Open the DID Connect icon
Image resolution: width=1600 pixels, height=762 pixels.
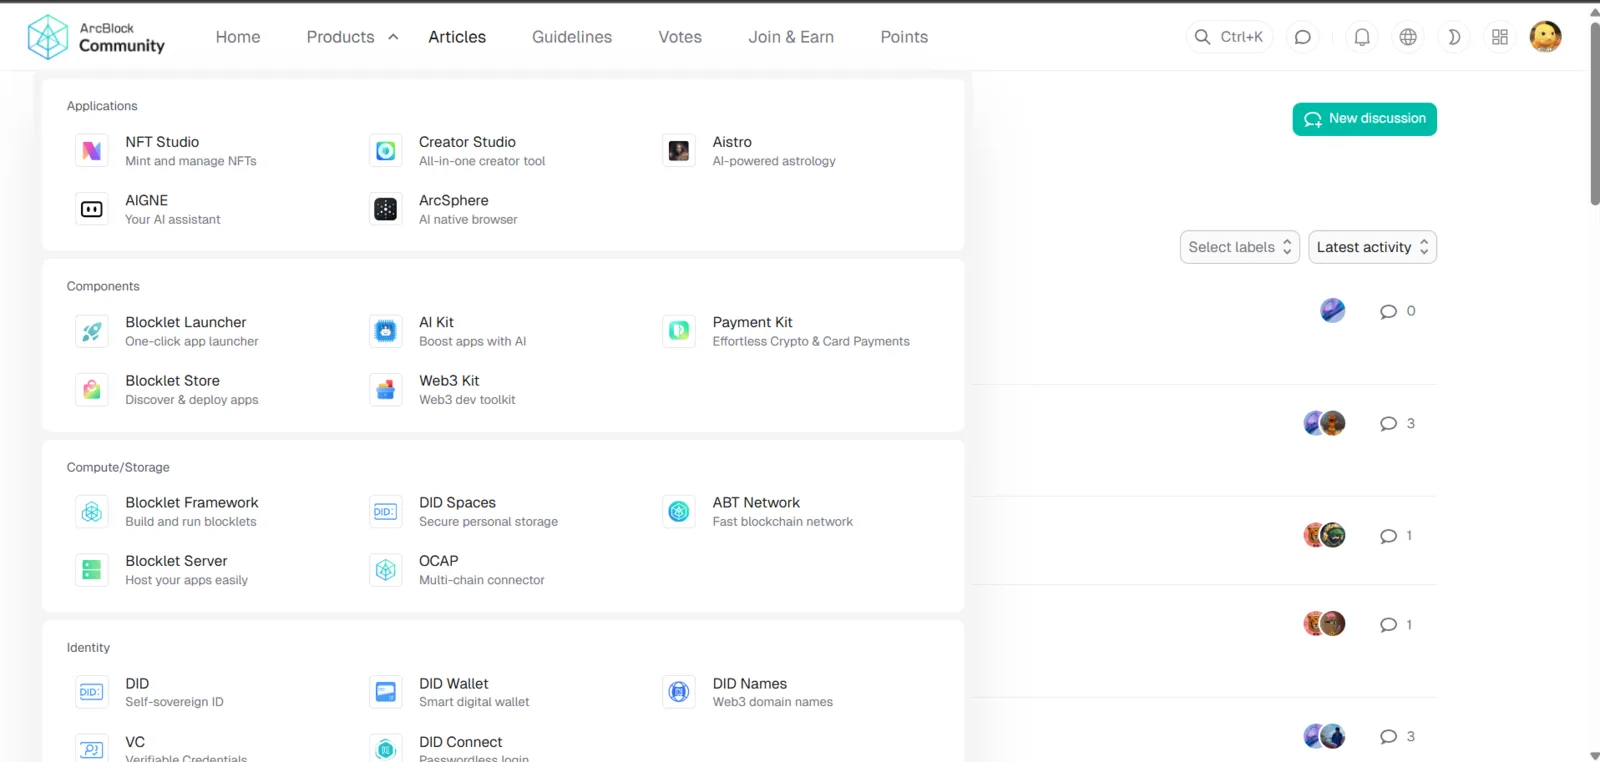[x=386, y=749]
